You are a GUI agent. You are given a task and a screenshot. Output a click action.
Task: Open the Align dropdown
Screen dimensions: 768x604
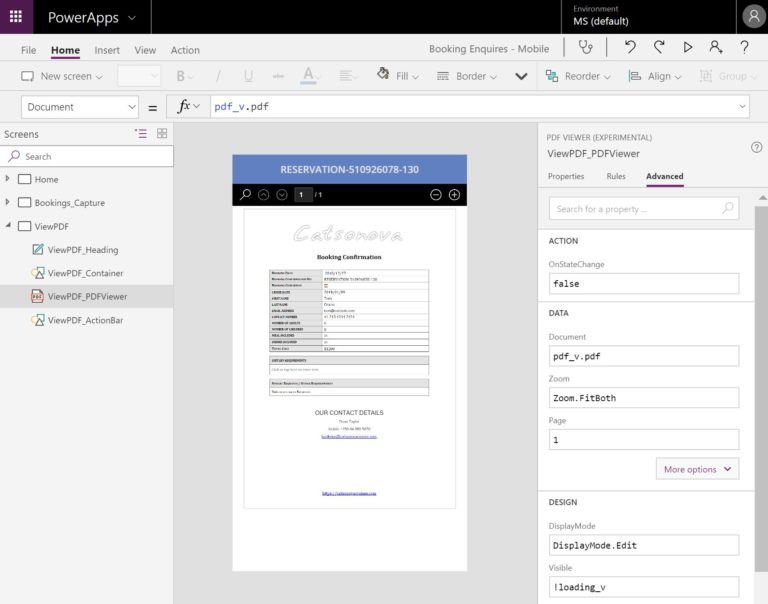655,76
